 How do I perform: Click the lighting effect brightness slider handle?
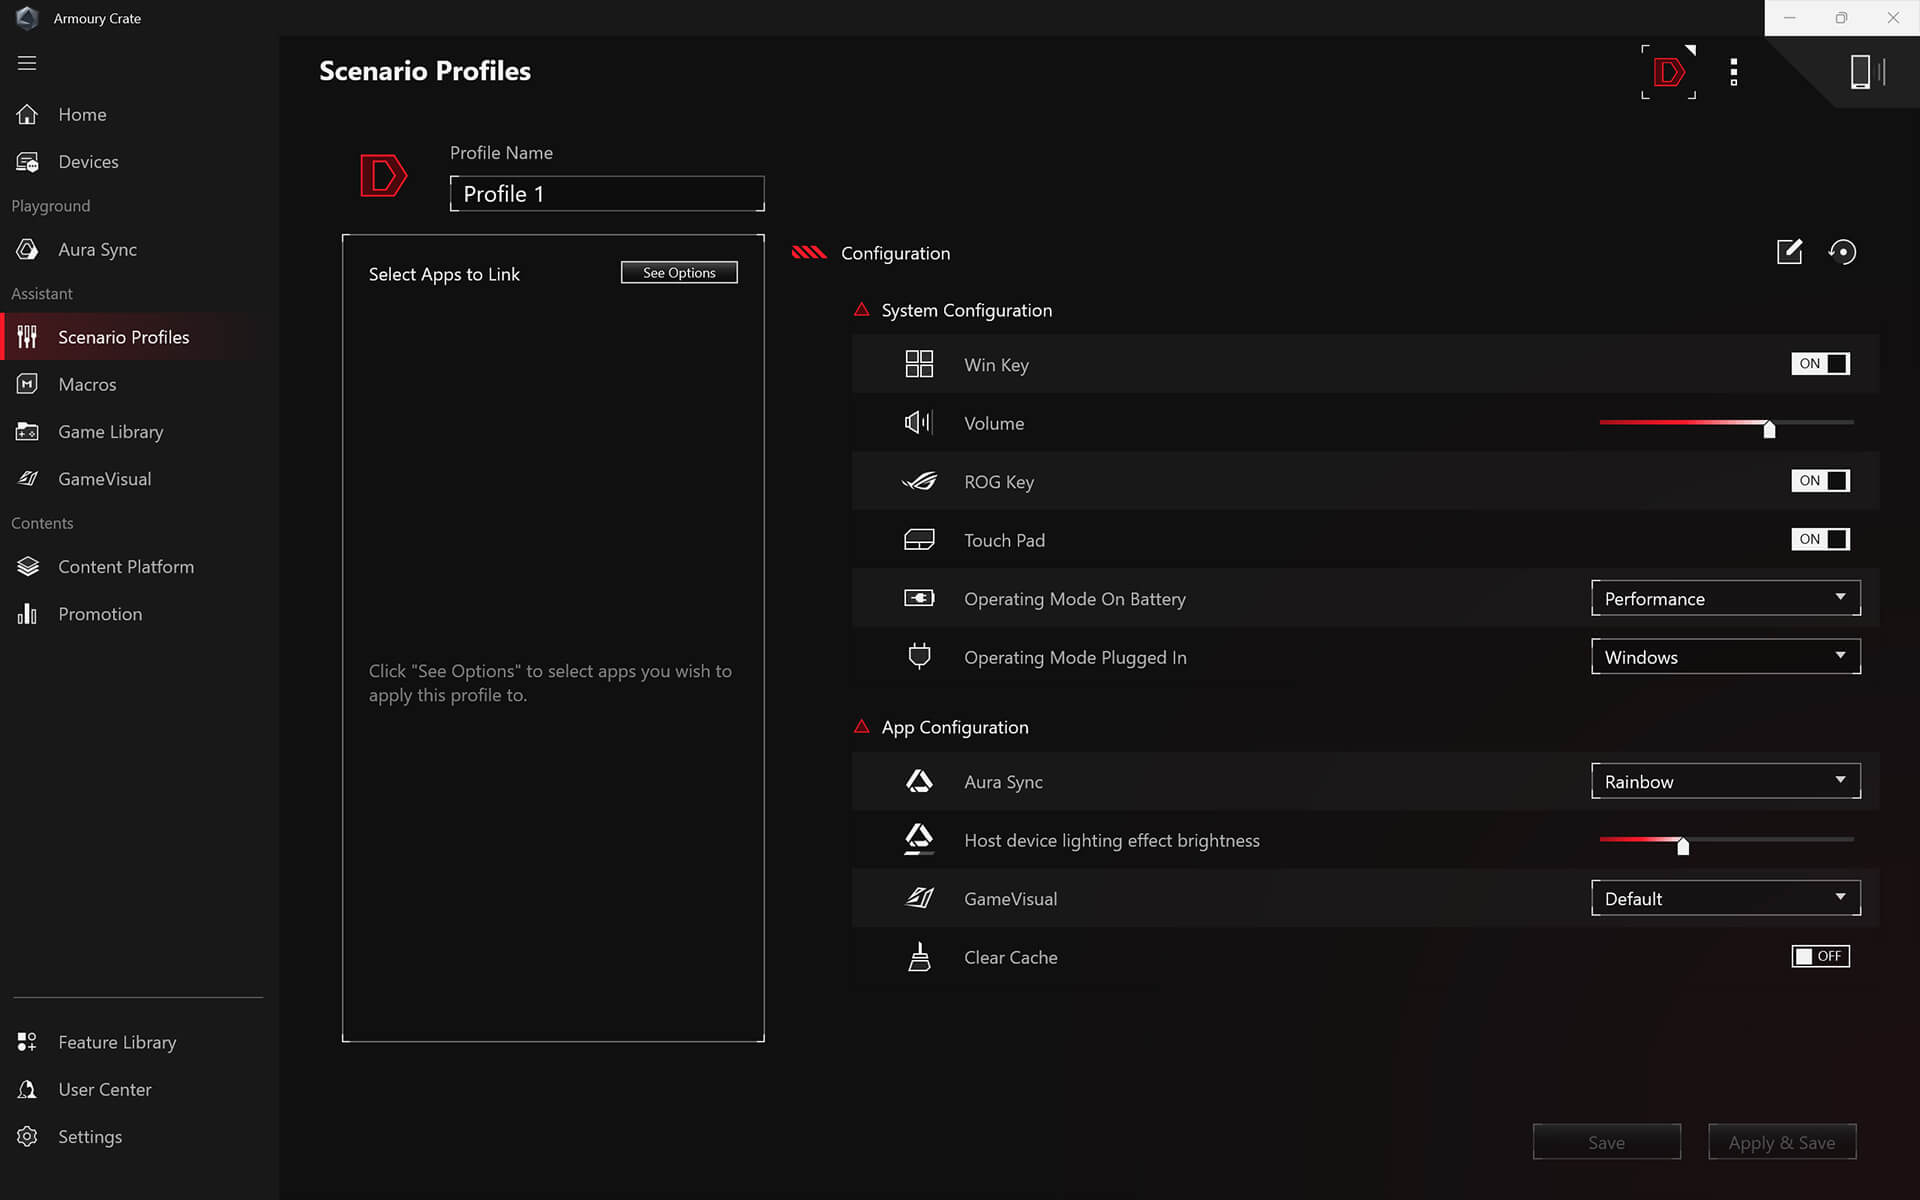click(x=1683, y=846)
